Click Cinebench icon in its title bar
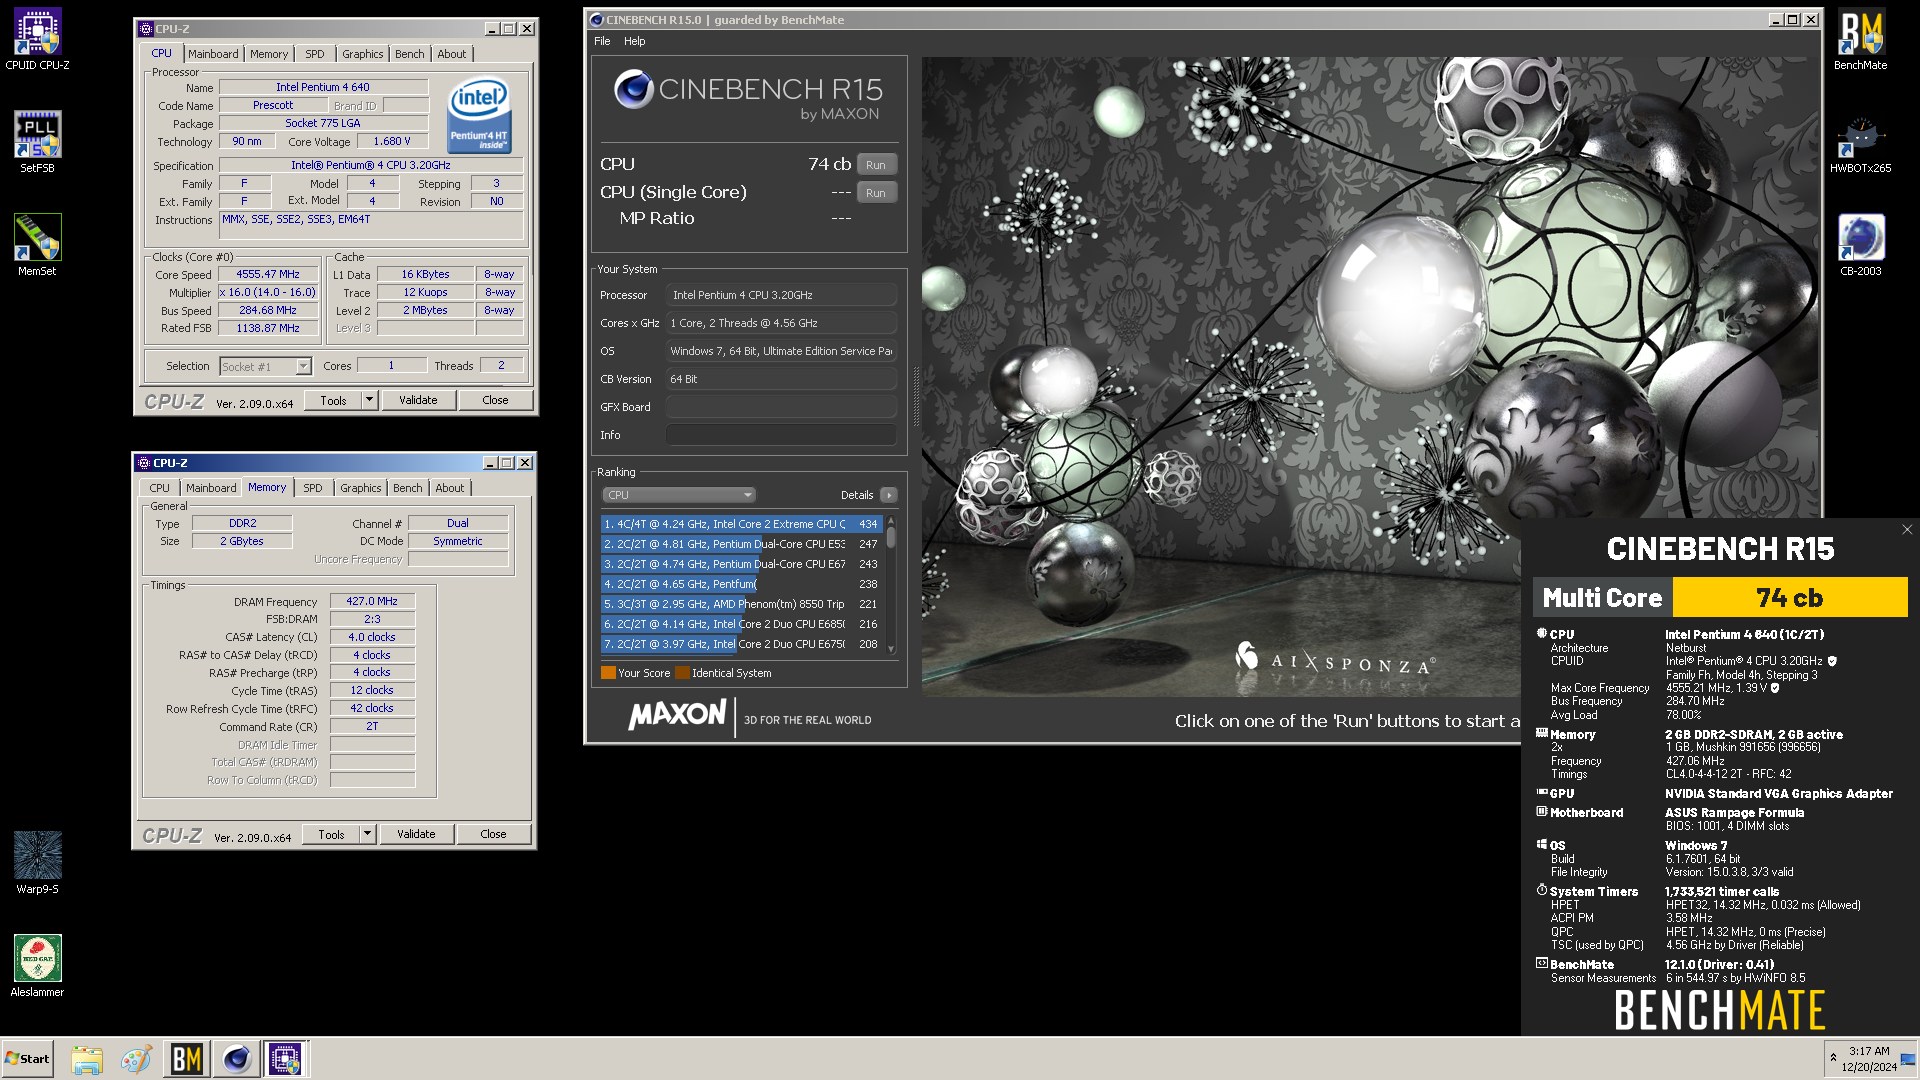The height and width of the screenshot is (1080, 1920). [597, 20]
